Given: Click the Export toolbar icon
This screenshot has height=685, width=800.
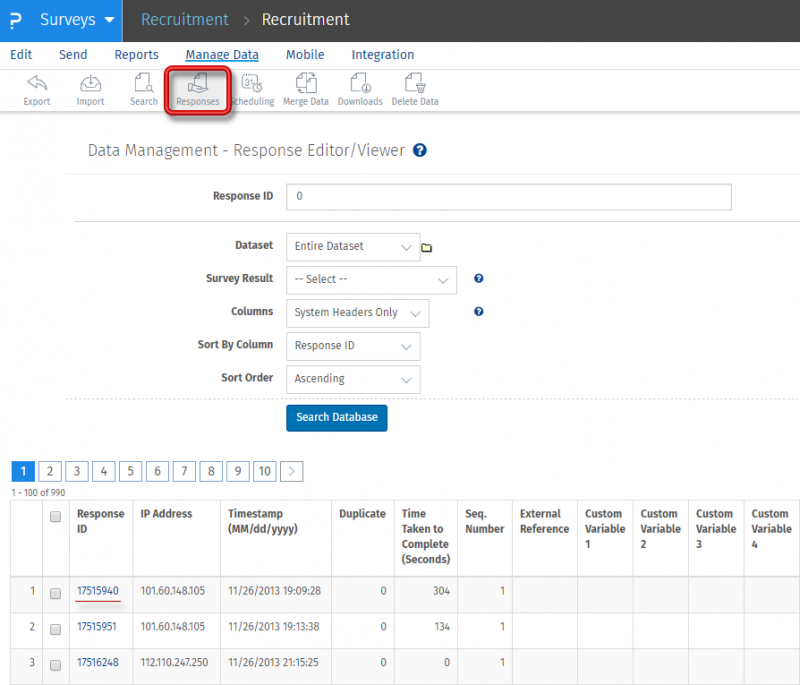Looking at the screenshot, I should click(37, 89).
